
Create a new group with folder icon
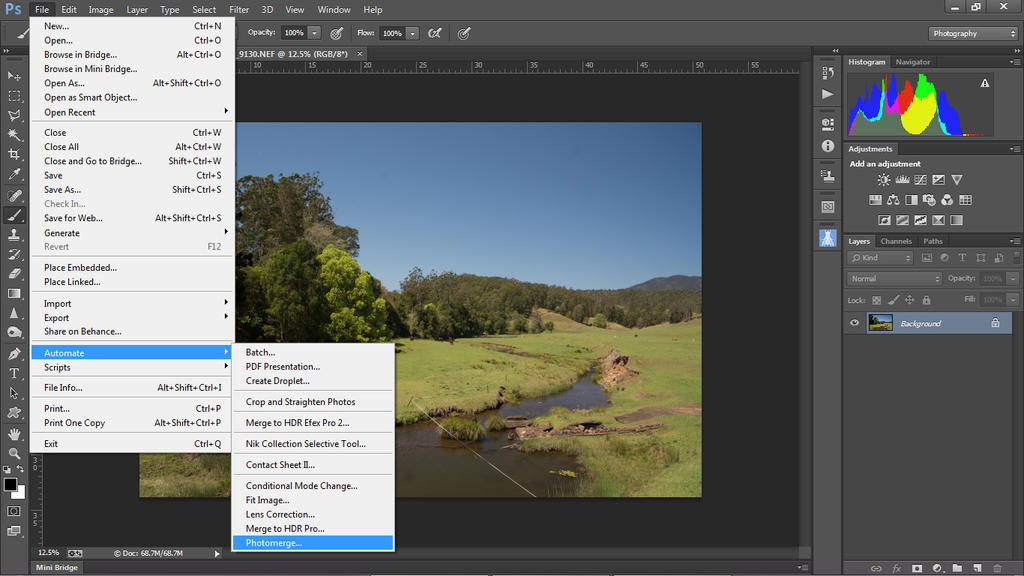[957, 568]
